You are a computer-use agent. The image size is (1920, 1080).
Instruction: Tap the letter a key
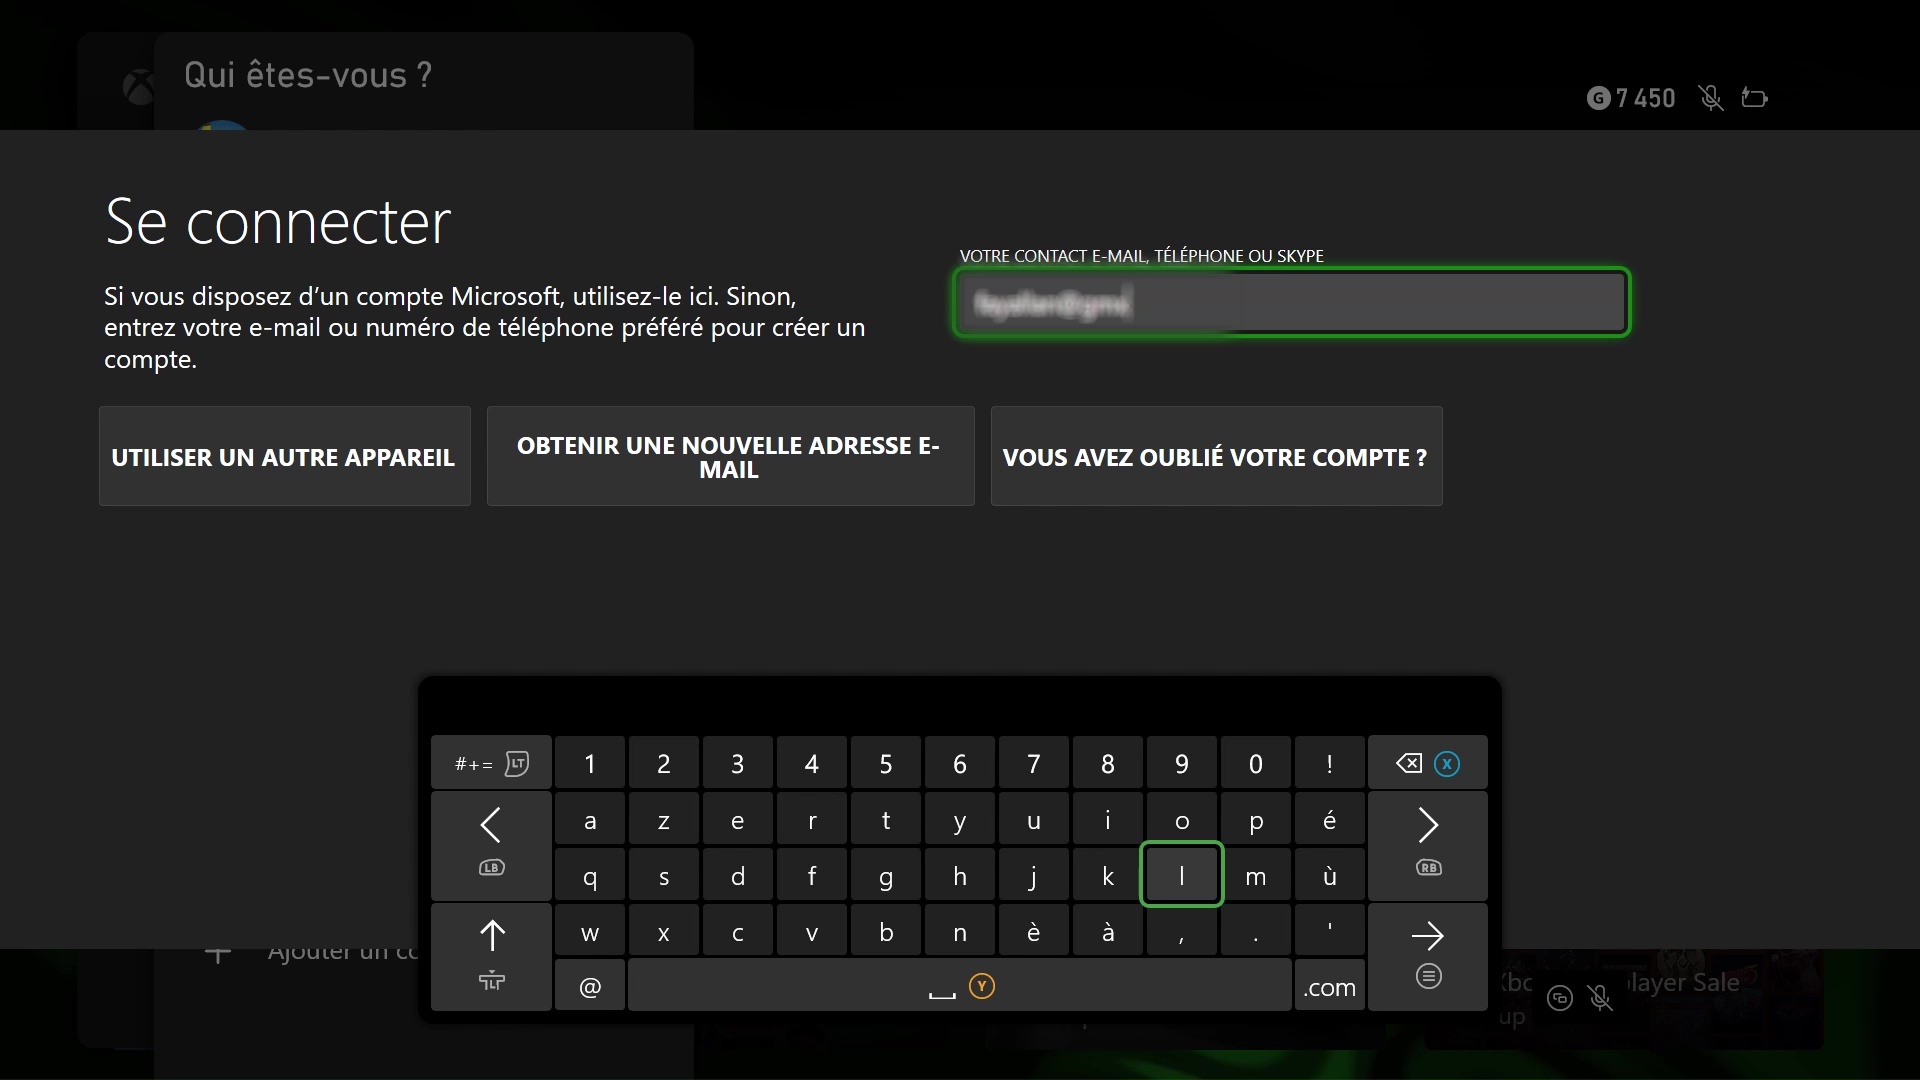coord(590,820)
